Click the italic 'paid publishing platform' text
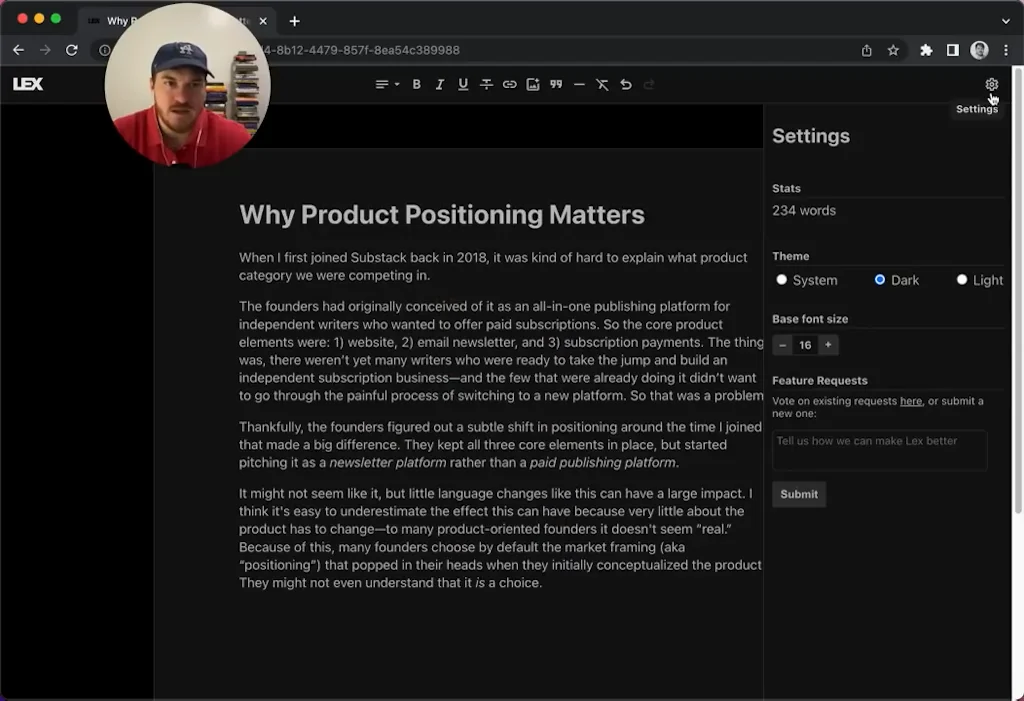Viewport: 1024px width, 701px height. tap(602, 463)
